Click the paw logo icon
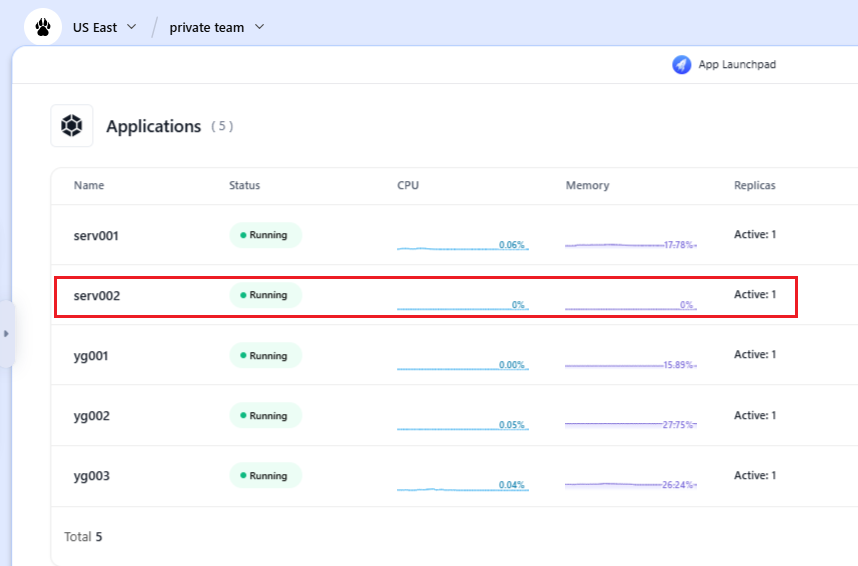This screenshot has width=858, height=566. pos(42,27)
